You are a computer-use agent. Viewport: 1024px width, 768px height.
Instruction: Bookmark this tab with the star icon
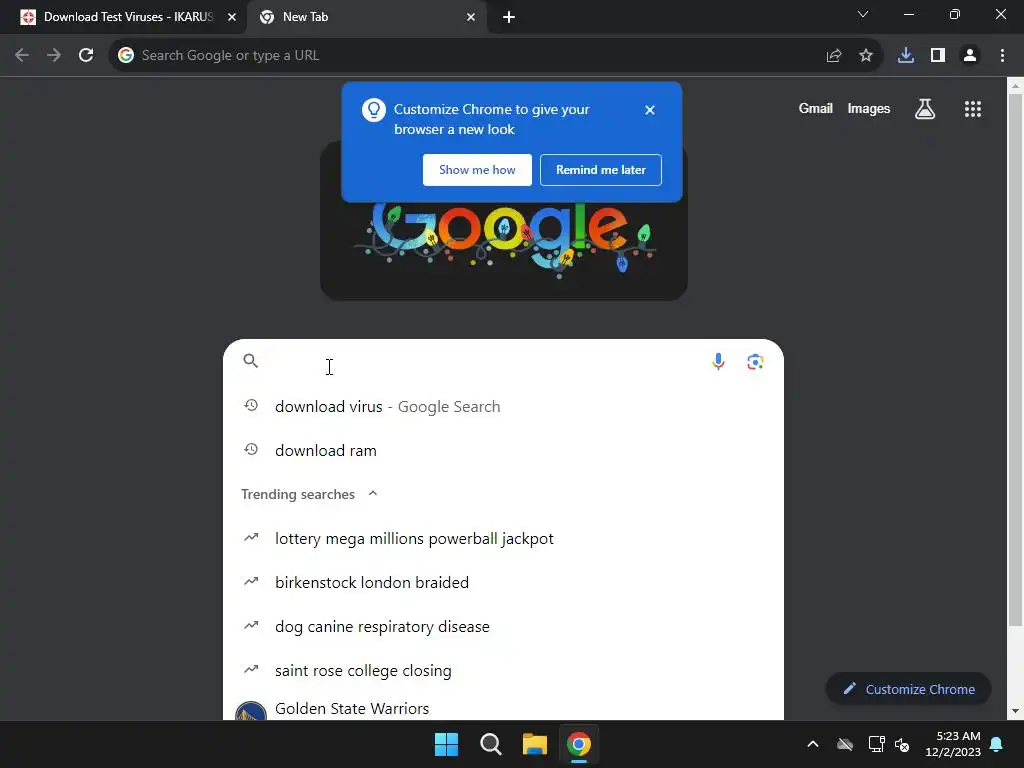(x=866, y=56)
